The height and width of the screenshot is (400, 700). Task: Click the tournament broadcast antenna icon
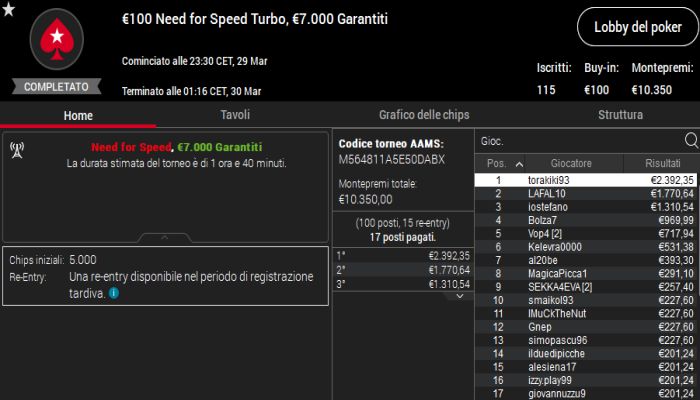(17, 149)
